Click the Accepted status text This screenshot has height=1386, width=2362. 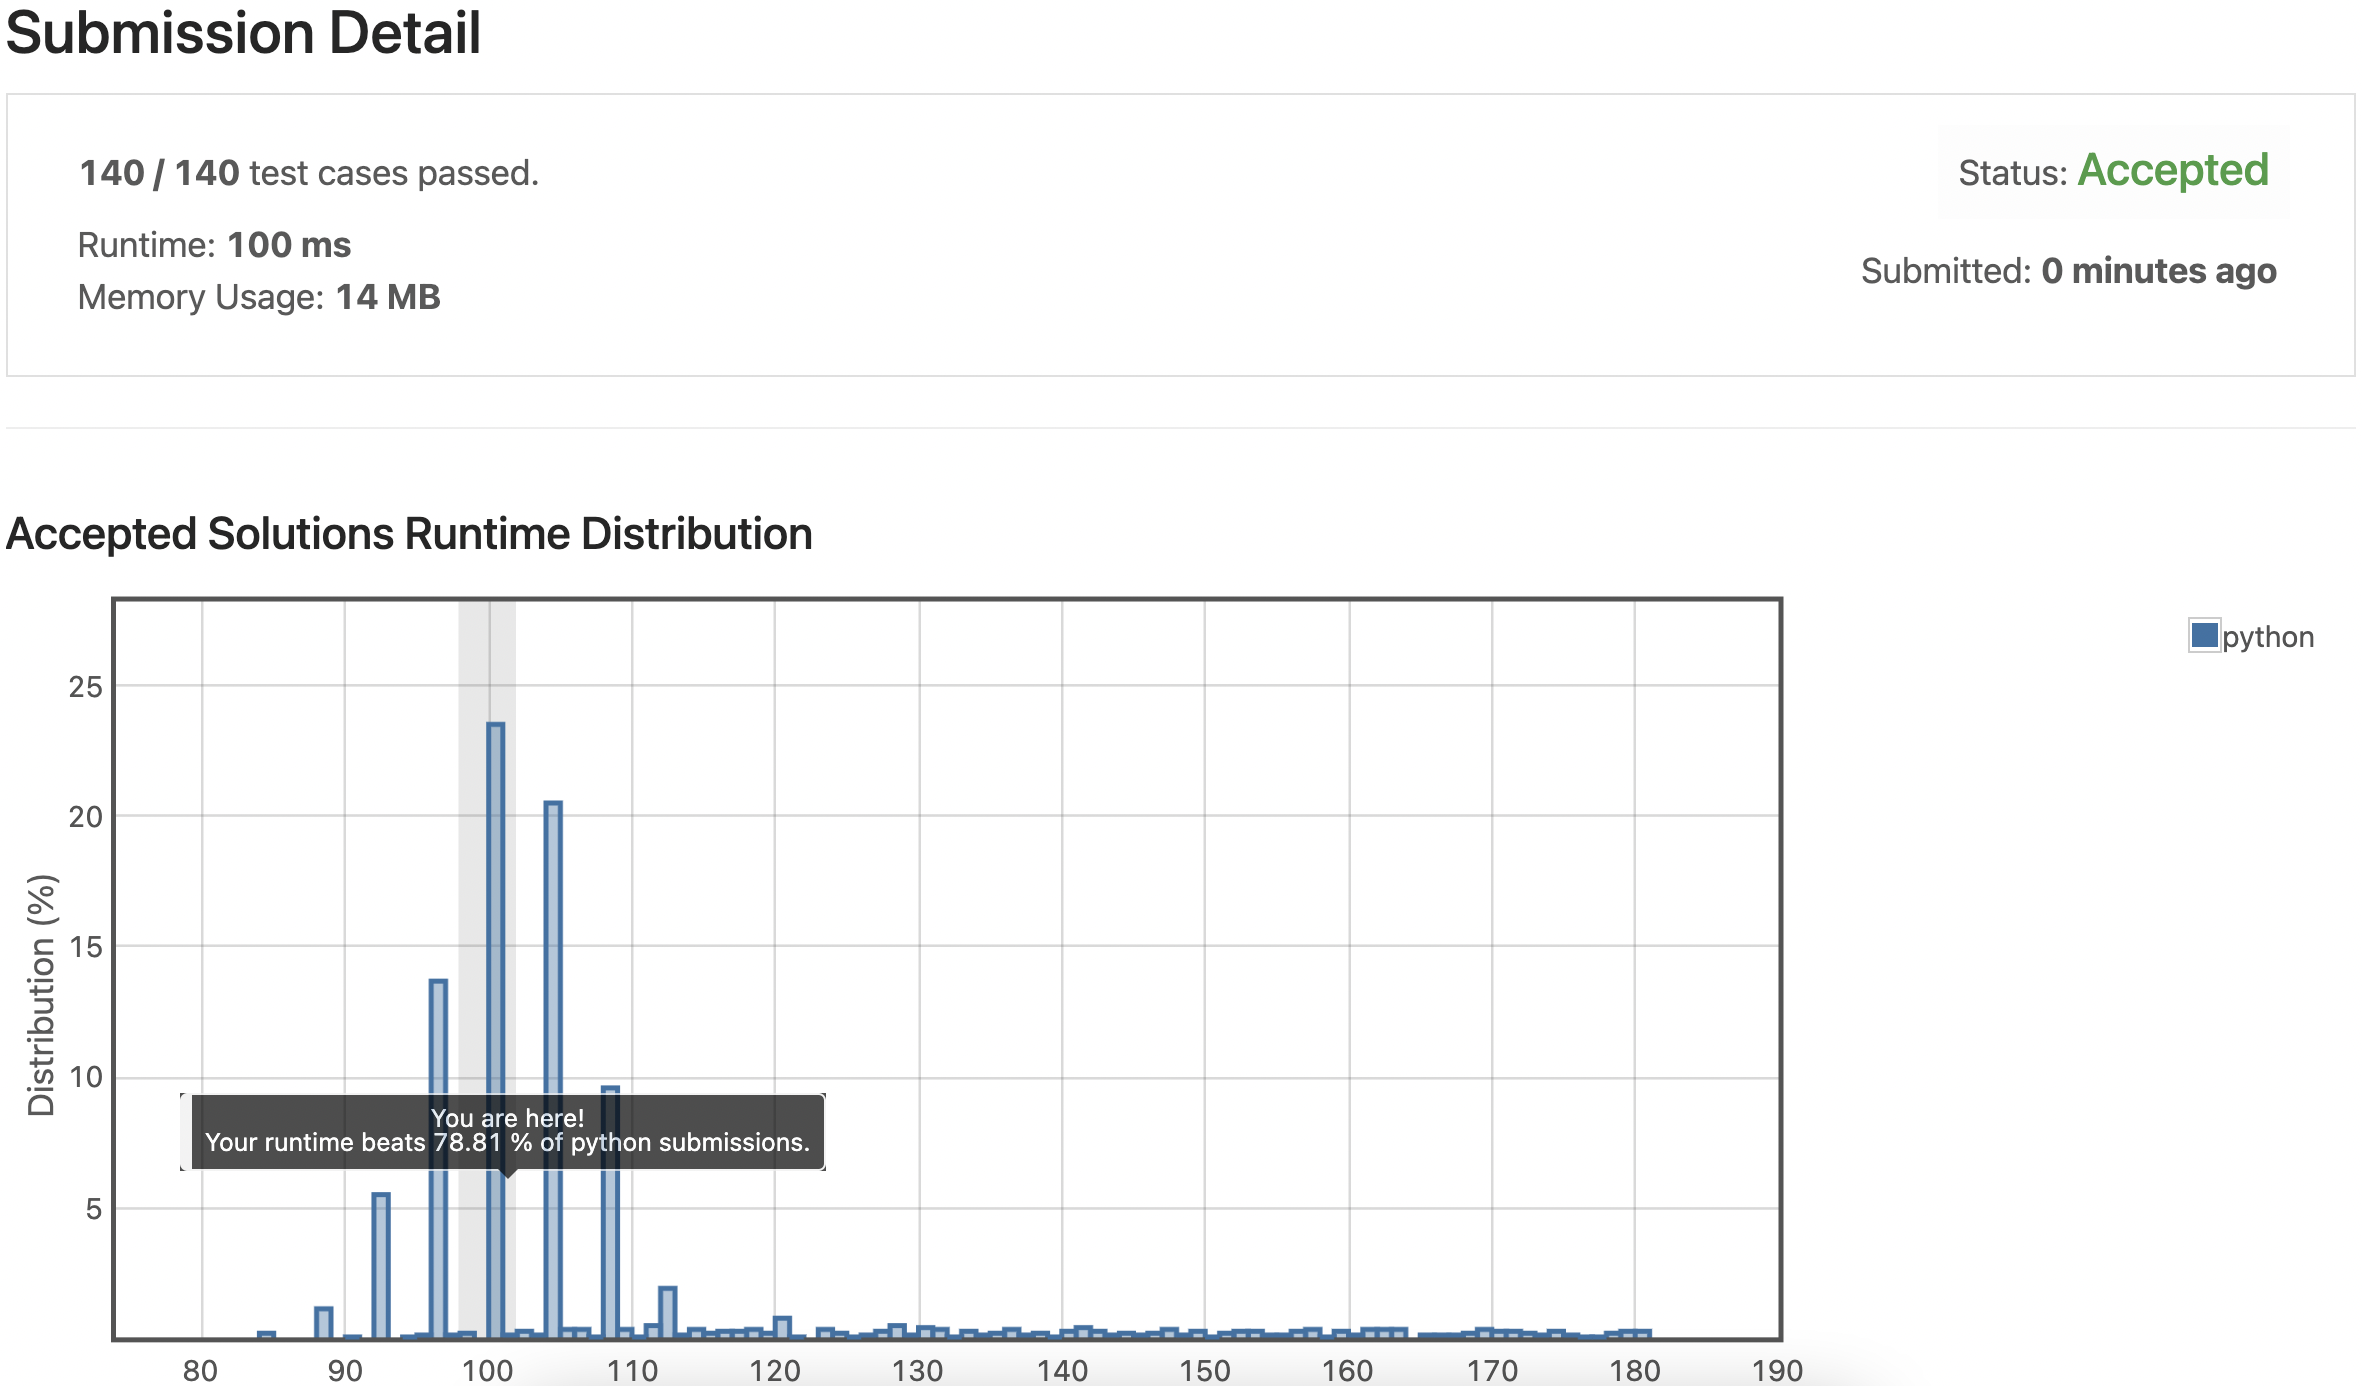tap(2173, 170)
